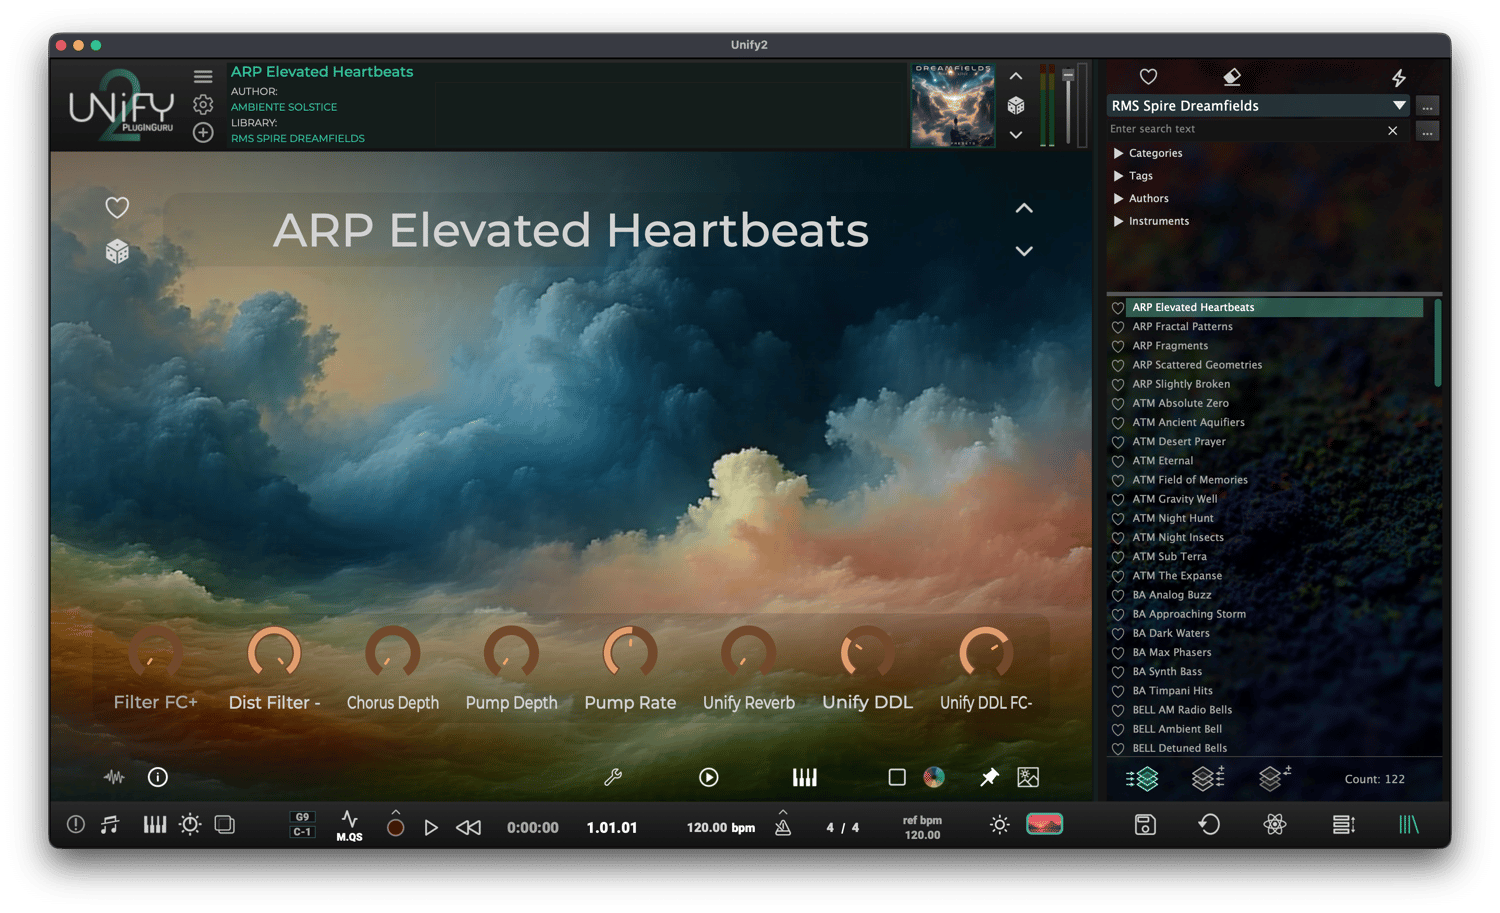Click the waveform icon next to the info icon

click(x=114, y=777)
